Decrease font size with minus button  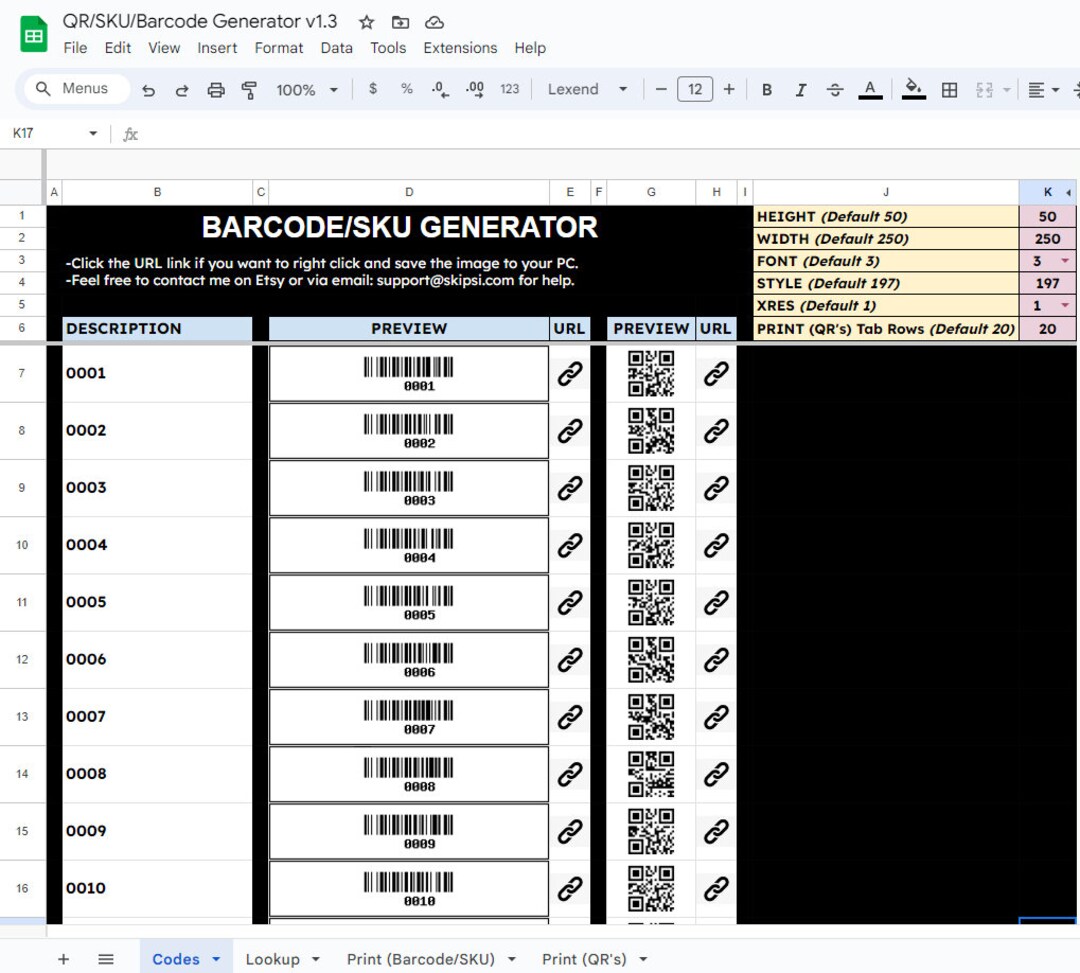(661, 89)
